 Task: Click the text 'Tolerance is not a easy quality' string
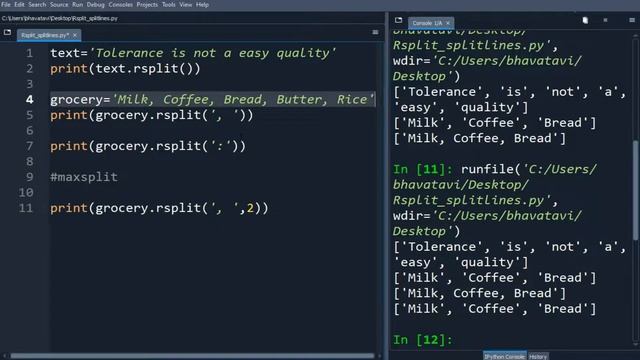(x=212, y=53)
